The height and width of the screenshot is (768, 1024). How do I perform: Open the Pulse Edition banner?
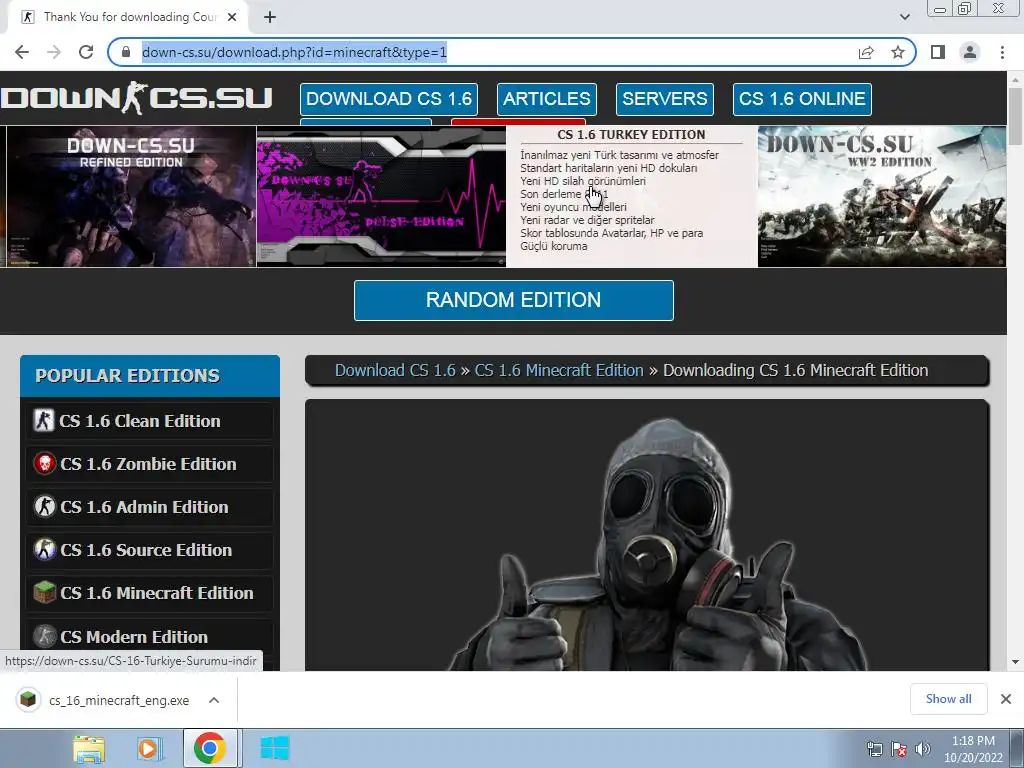(x=381, y=196)
